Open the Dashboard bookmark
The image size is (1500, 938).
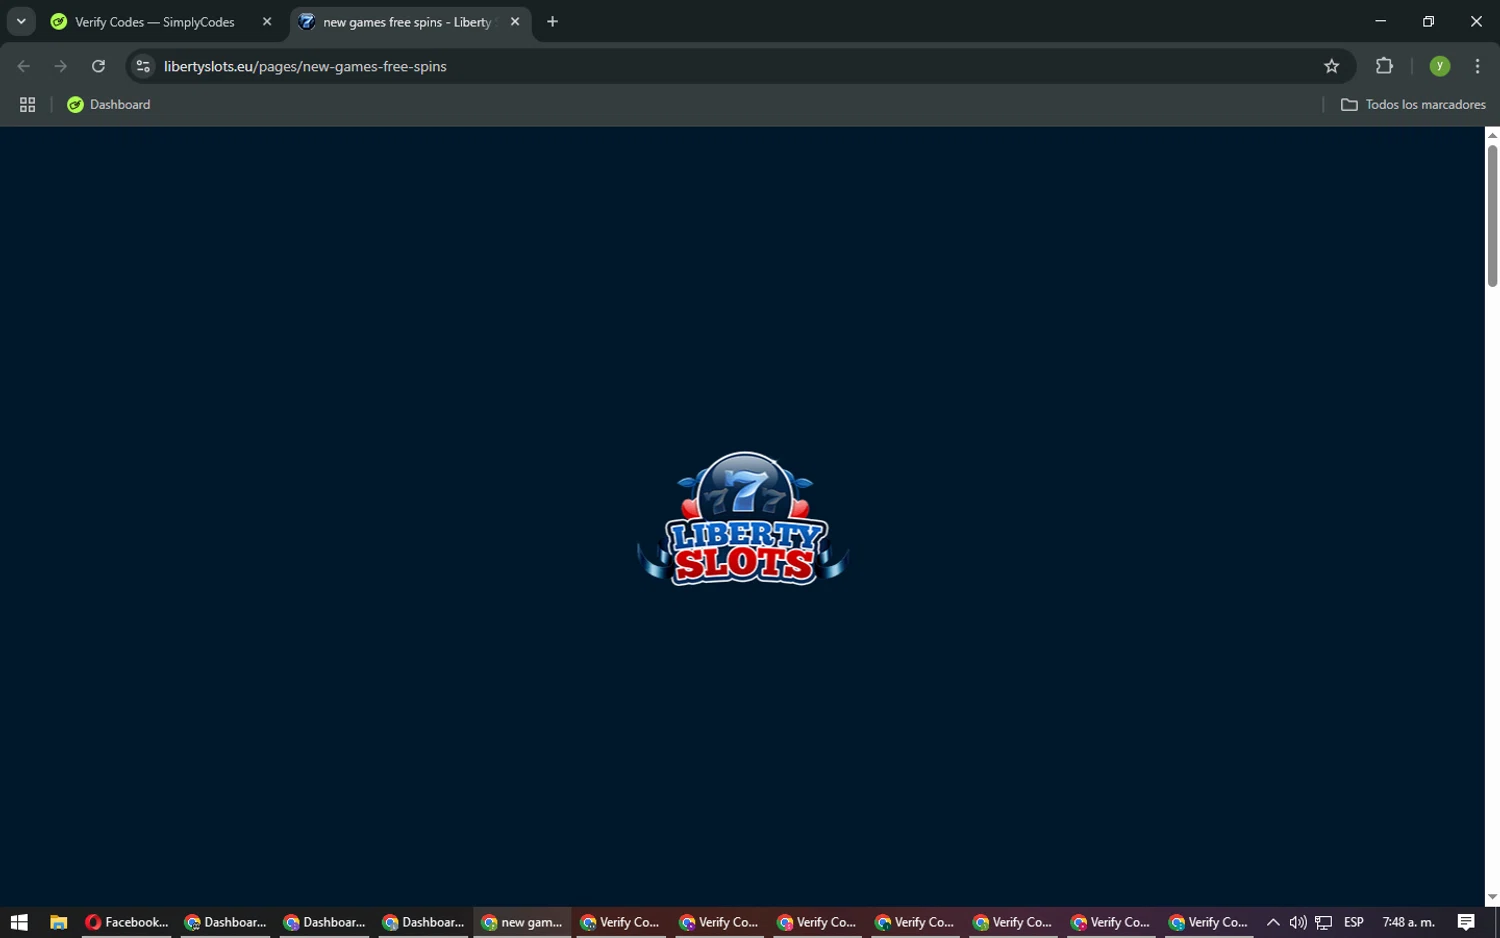pyautogui.click(x=109, y=105)
